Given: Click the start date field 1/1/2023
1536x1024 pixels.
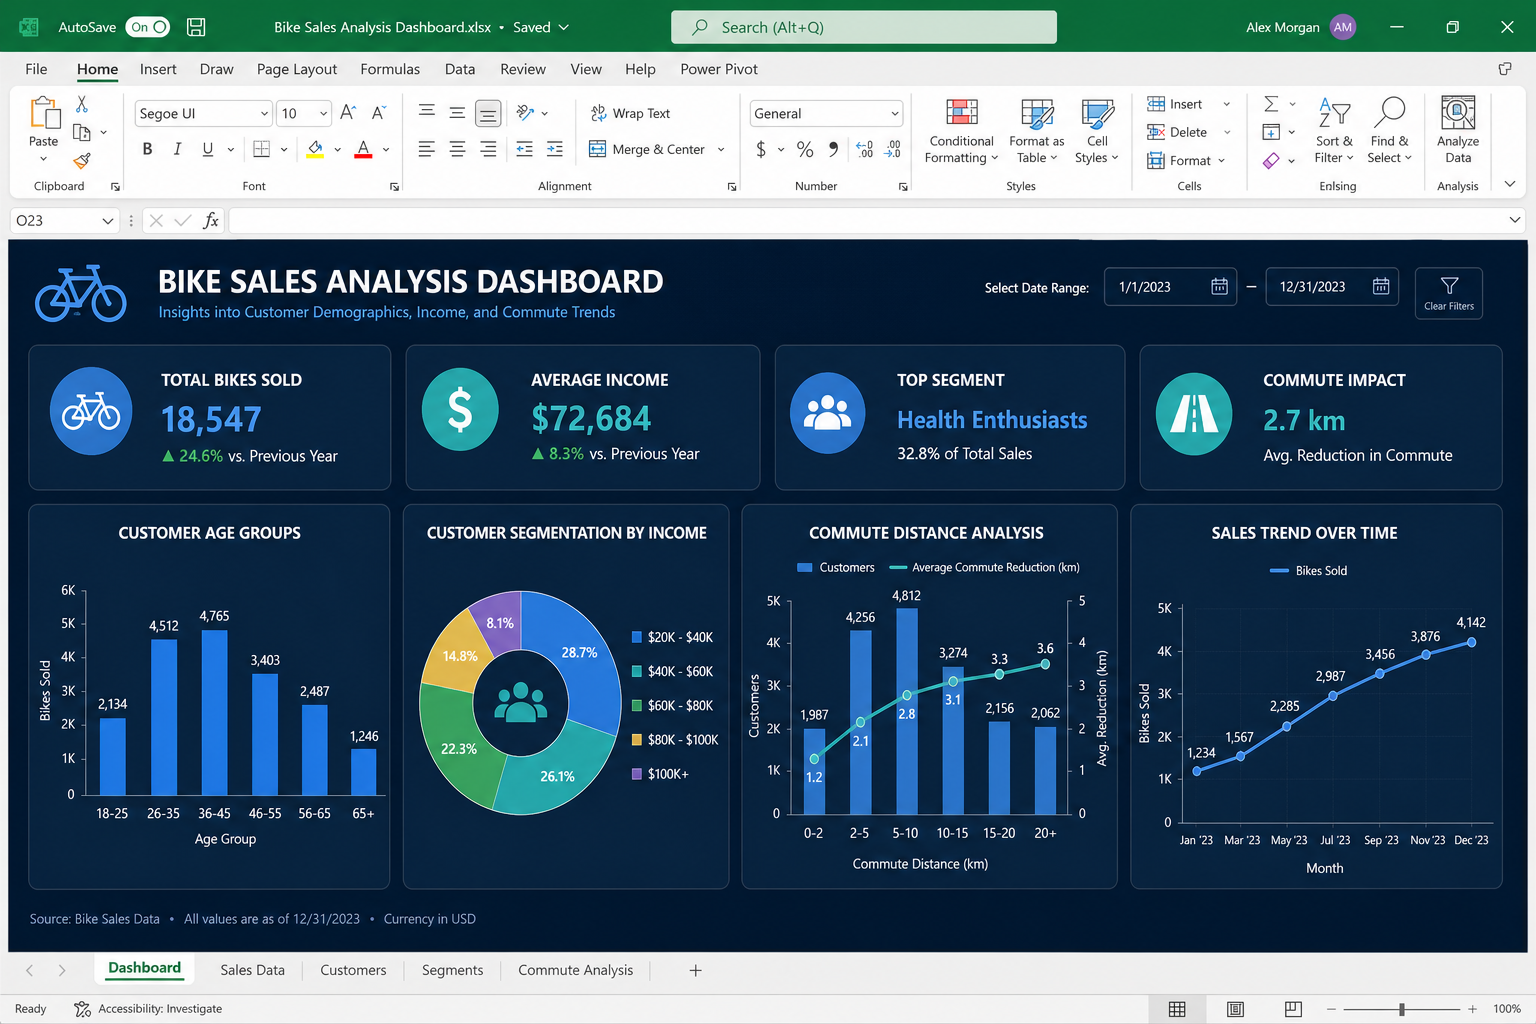Looking at the screenshot, I should [x=1170, y=287].
